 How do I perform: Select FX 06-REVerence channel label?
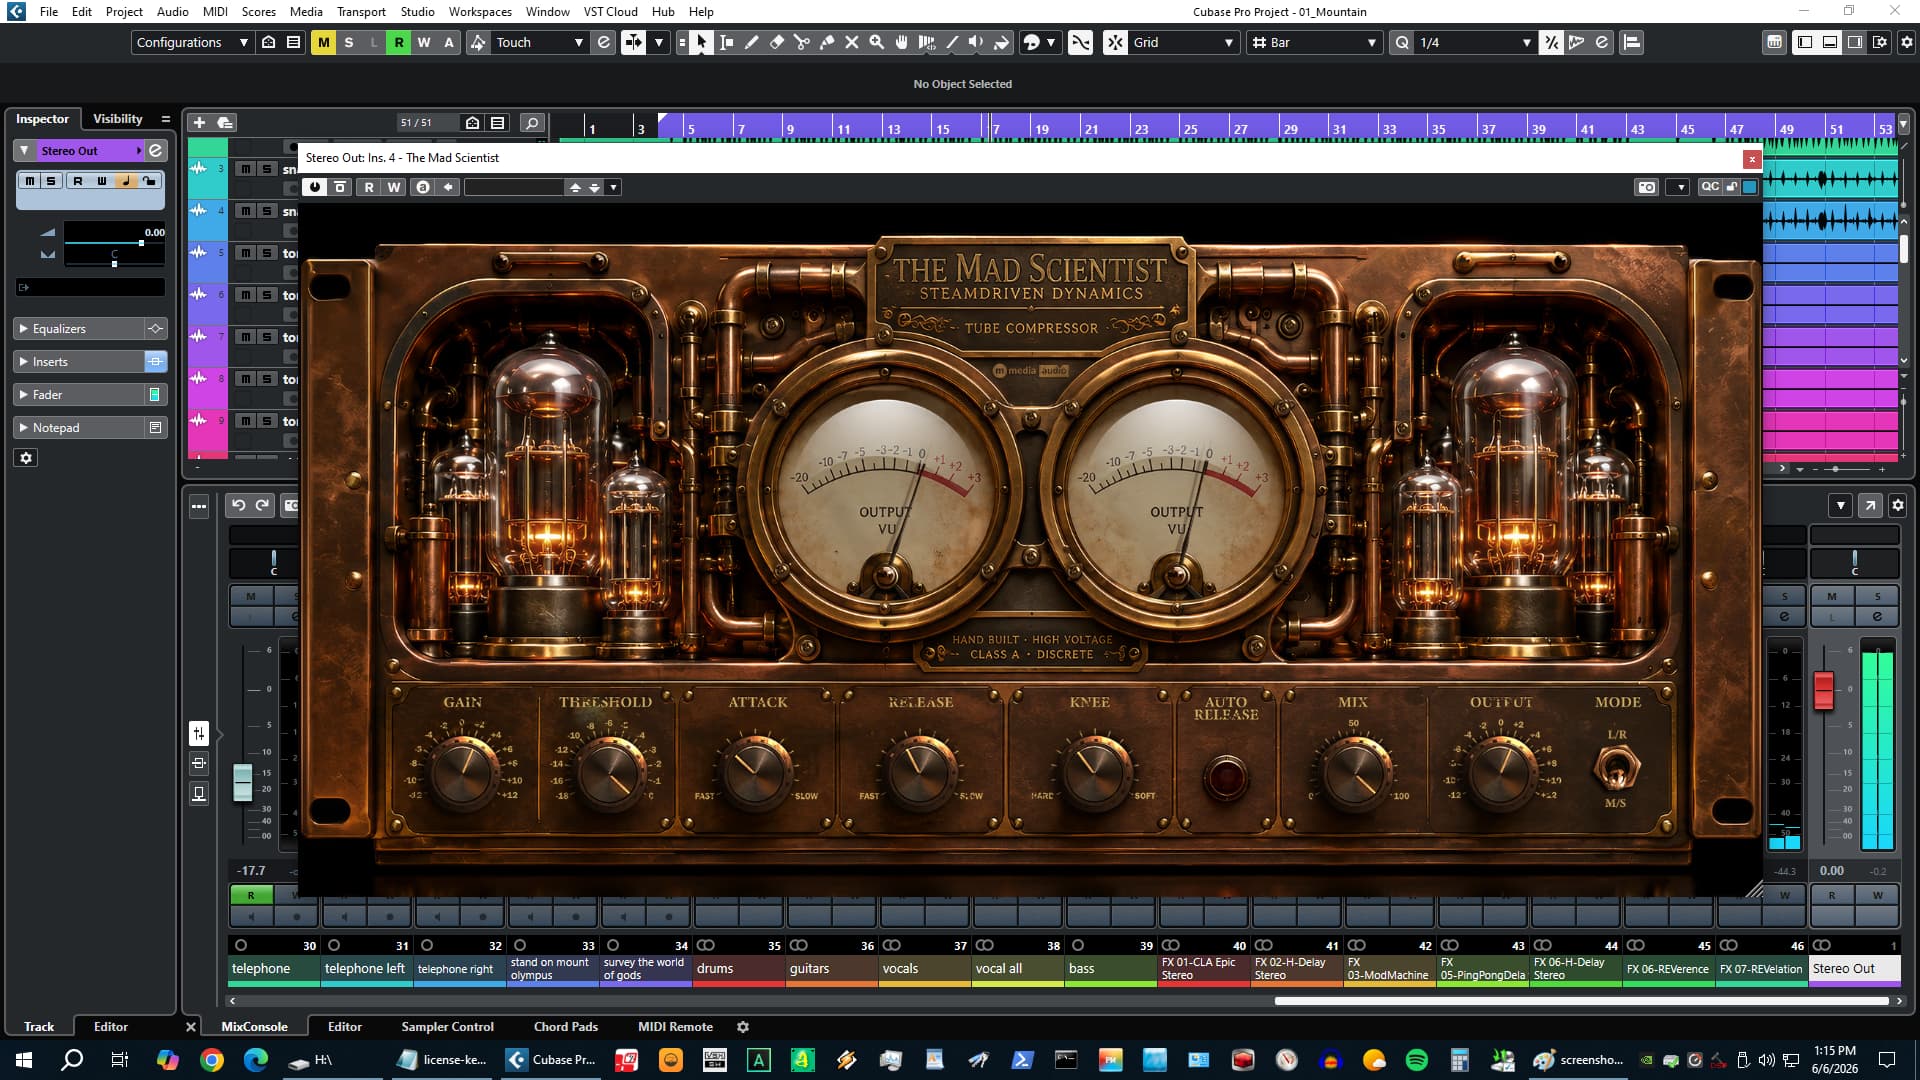(1668, 968)
